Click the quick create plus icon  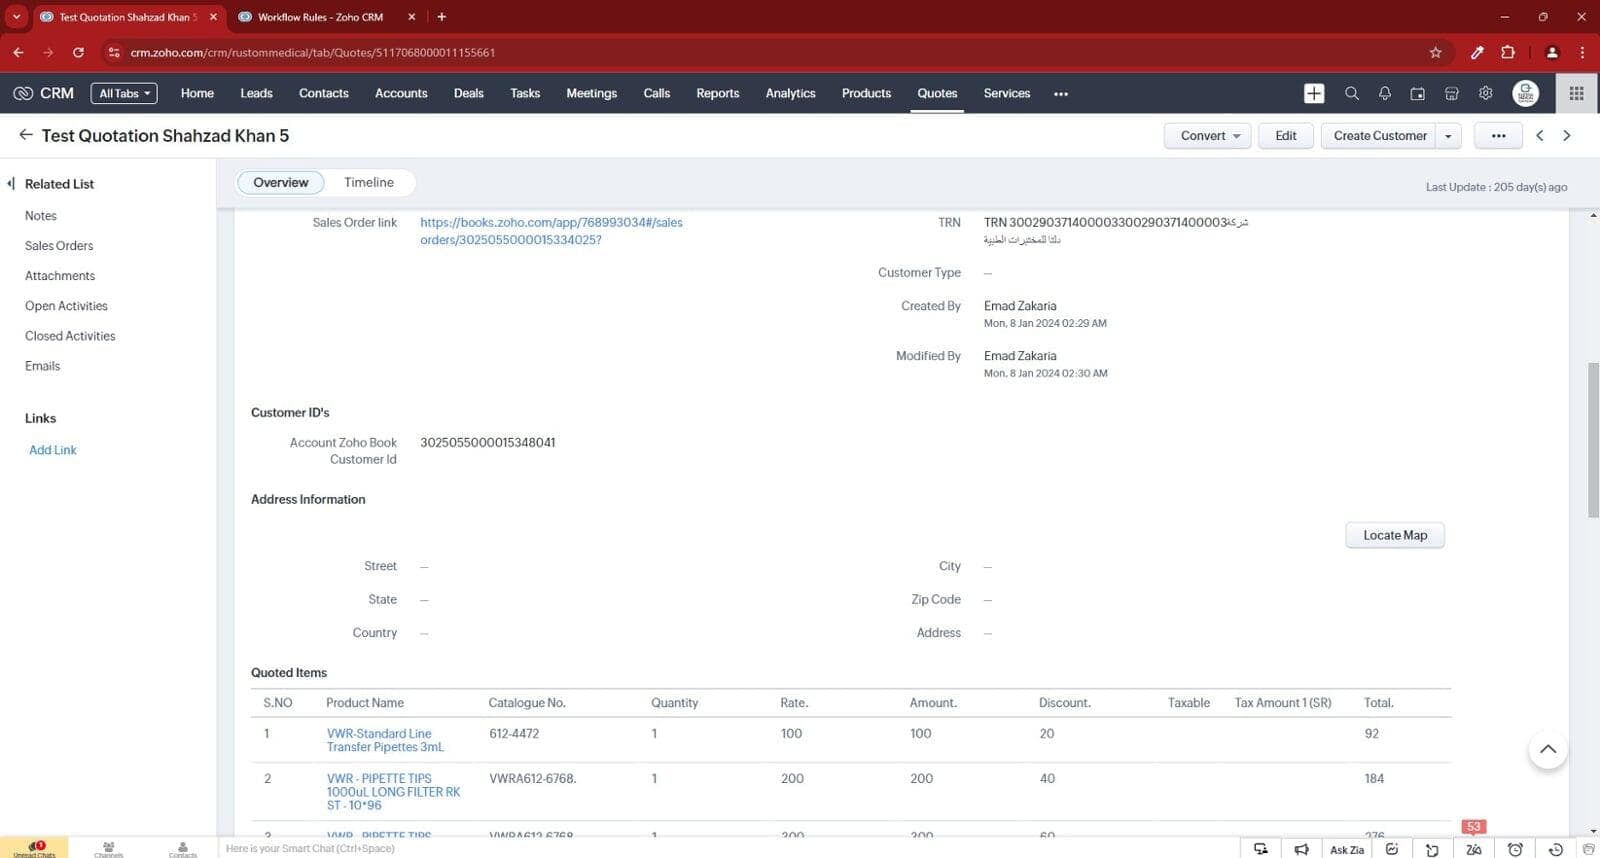click(1314, 93)
